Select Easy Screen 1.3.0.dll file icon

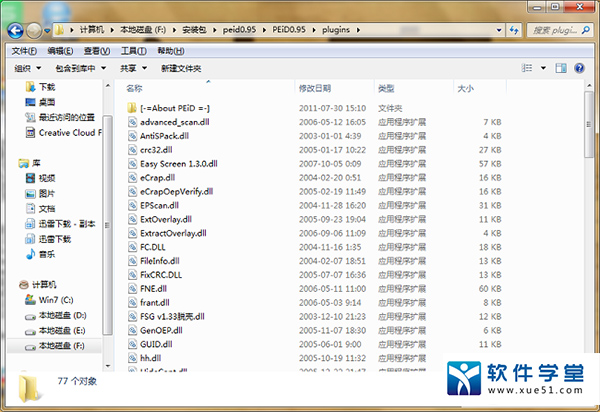tap(132, 164)
